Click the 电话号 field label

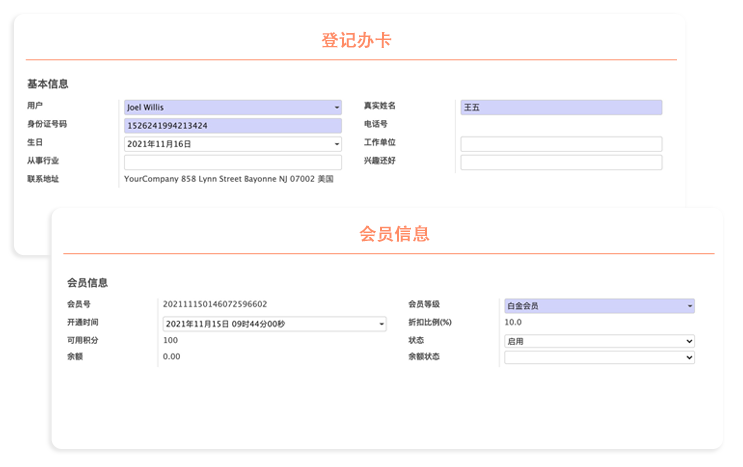[x=376, y=125]
